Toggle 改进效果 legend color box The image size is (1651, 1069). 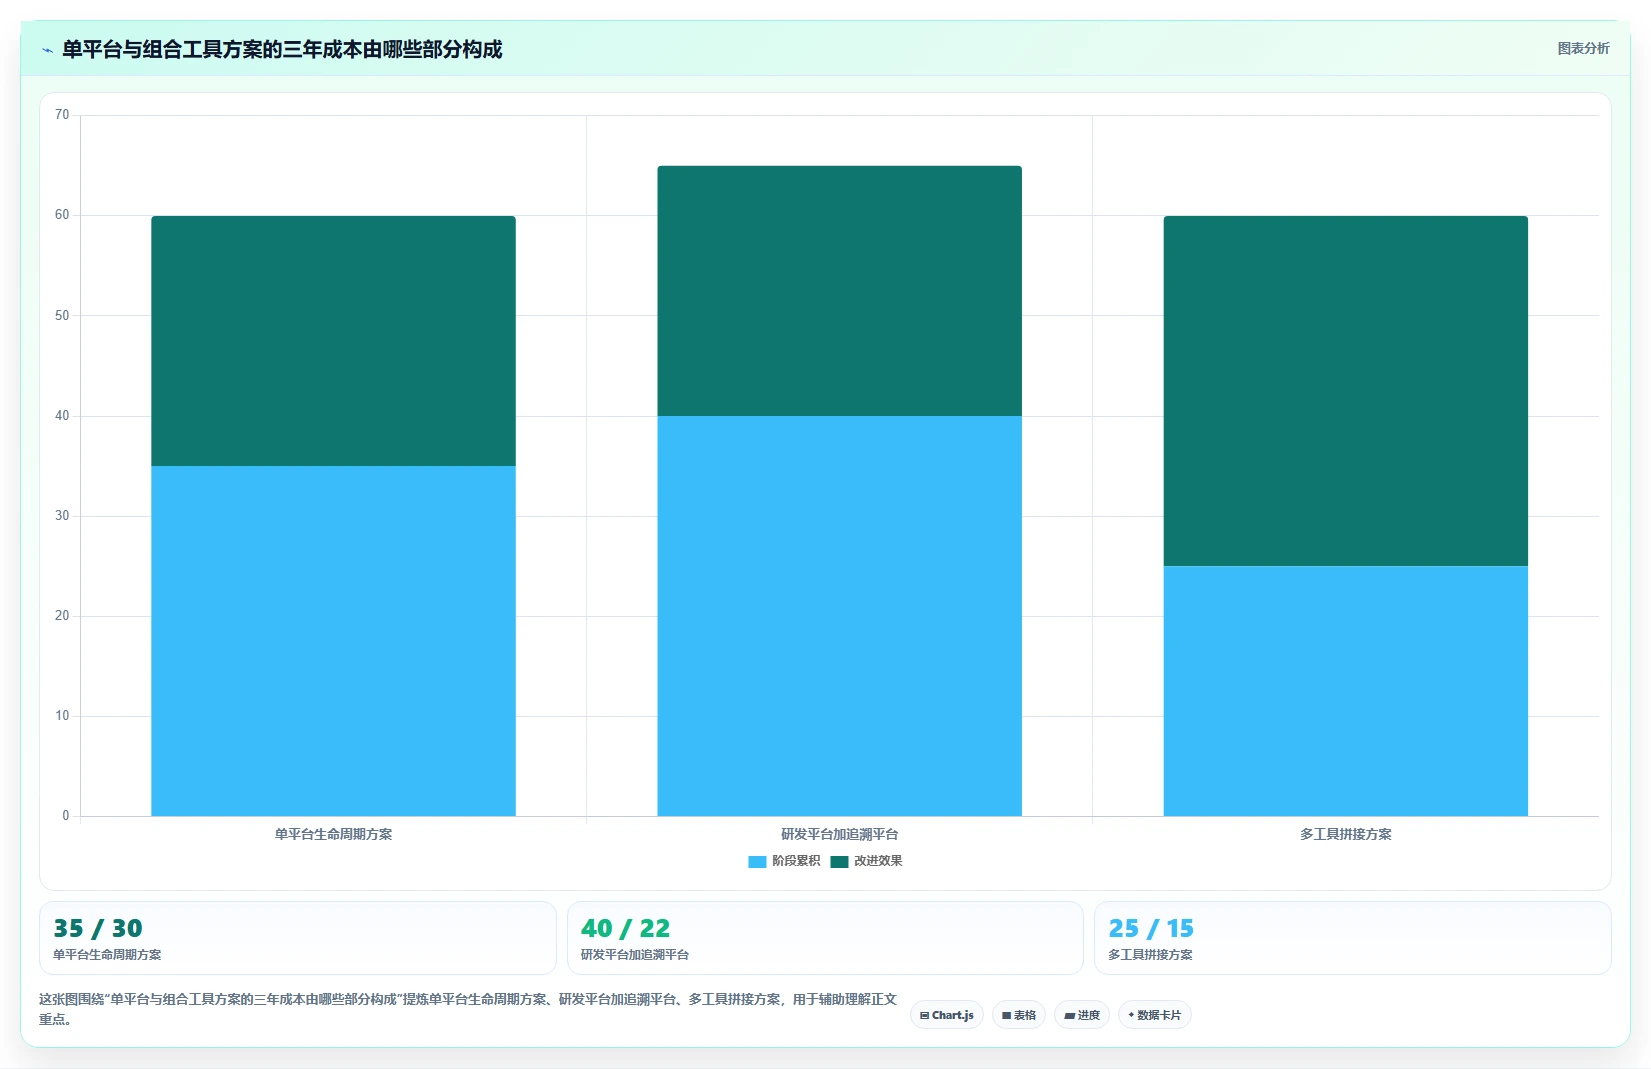[x=839, y=861]
